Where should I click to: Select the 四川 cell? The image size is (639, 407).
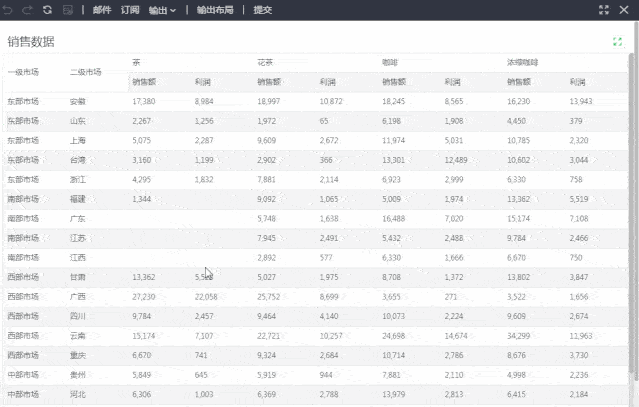[x=77, y=316]
